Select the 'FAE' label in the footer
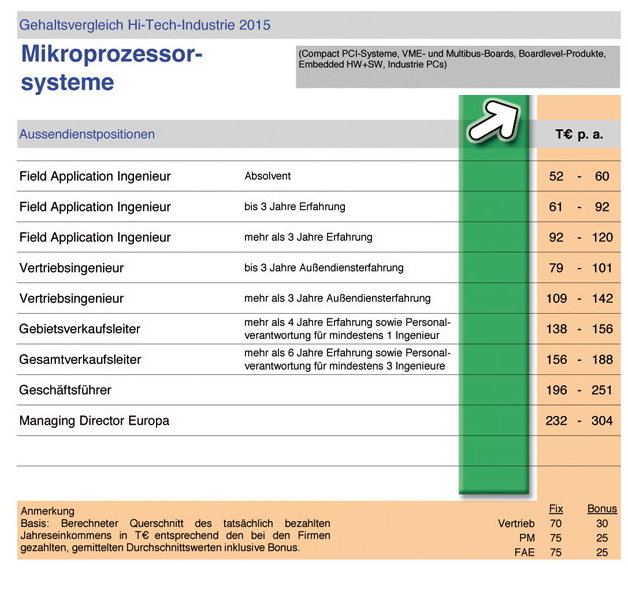This screenshot has height=597, width=628. 525,553
